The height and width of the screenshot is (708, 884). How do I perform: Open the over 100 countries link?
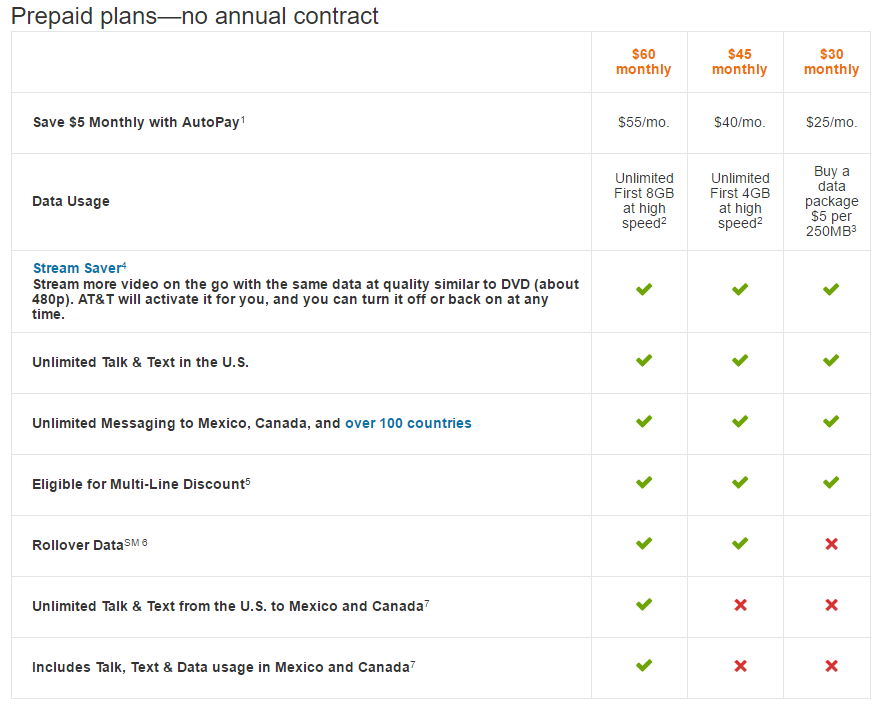[x=408, y=423]
